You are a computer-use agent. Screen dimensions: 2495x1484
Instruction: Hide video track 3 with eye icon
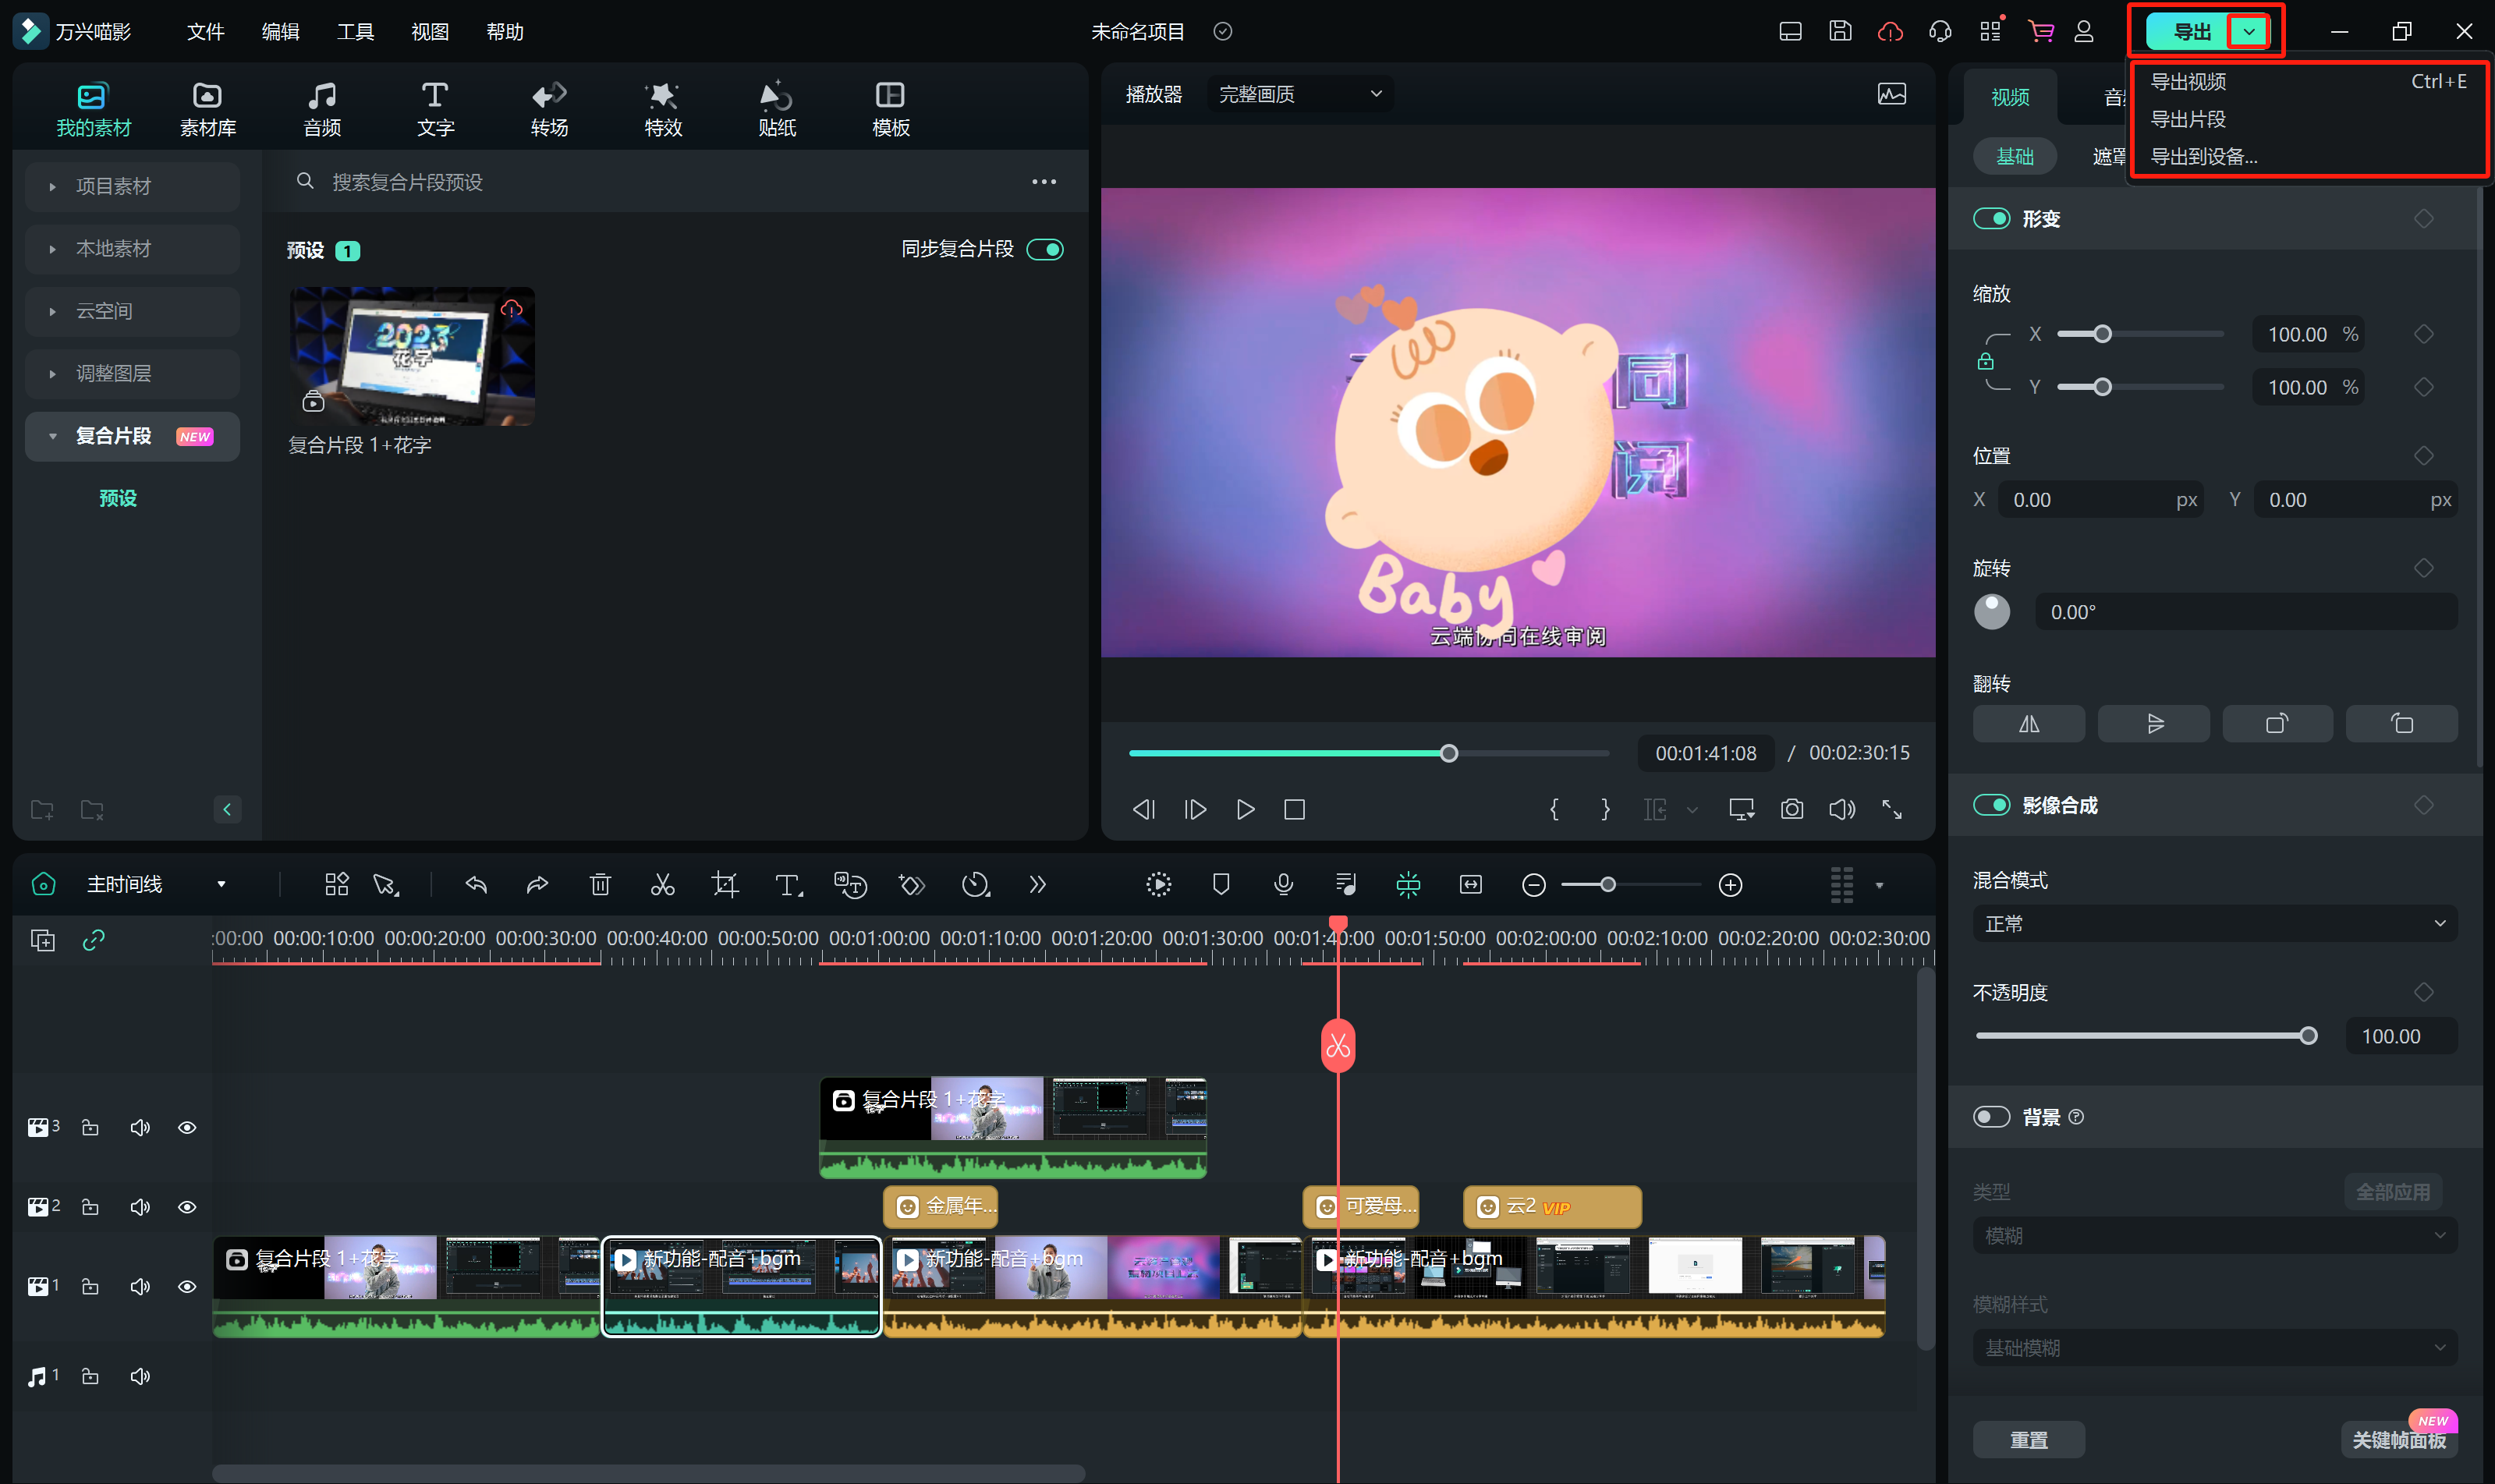tap(187, 1128)
